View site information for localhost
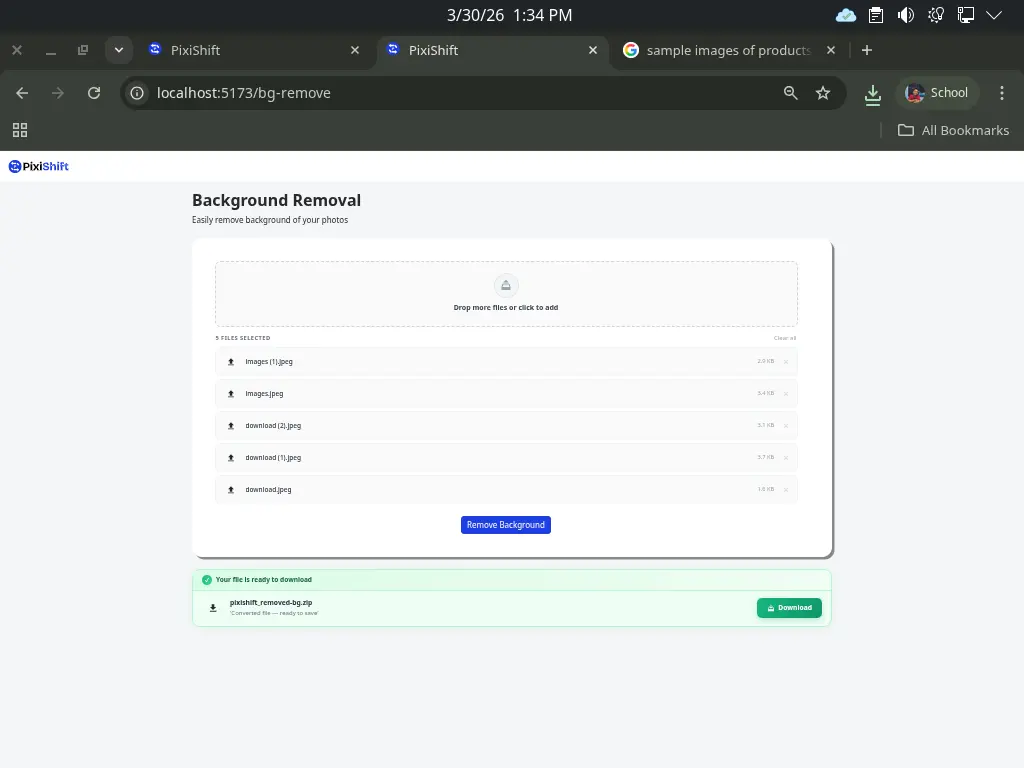 136,93
